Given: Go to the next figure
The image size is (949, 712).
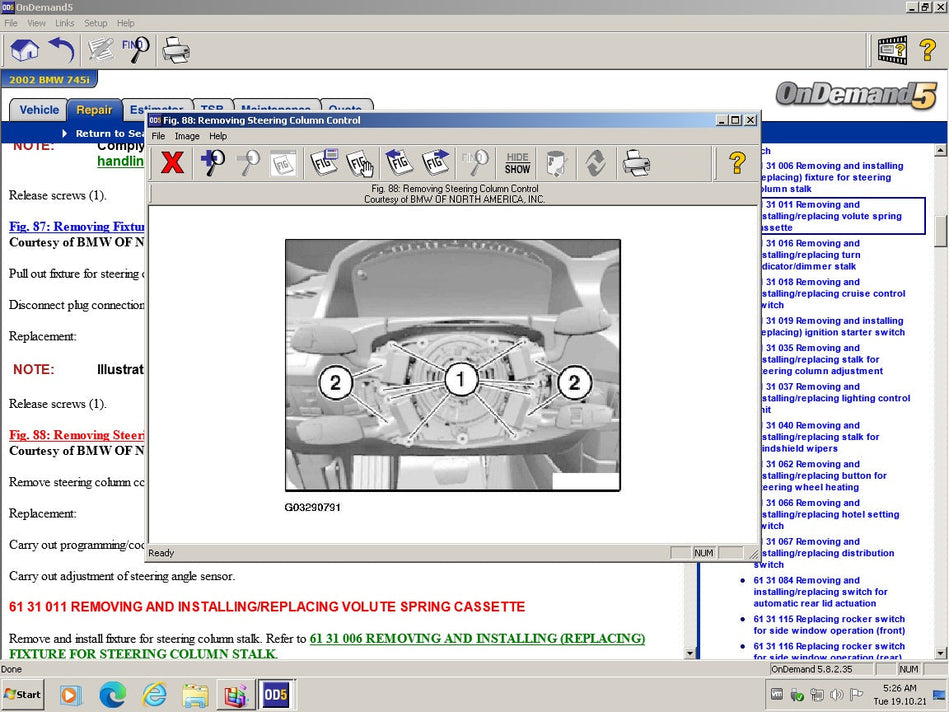Looking at the screenshot, I should (x=436, y=162).
